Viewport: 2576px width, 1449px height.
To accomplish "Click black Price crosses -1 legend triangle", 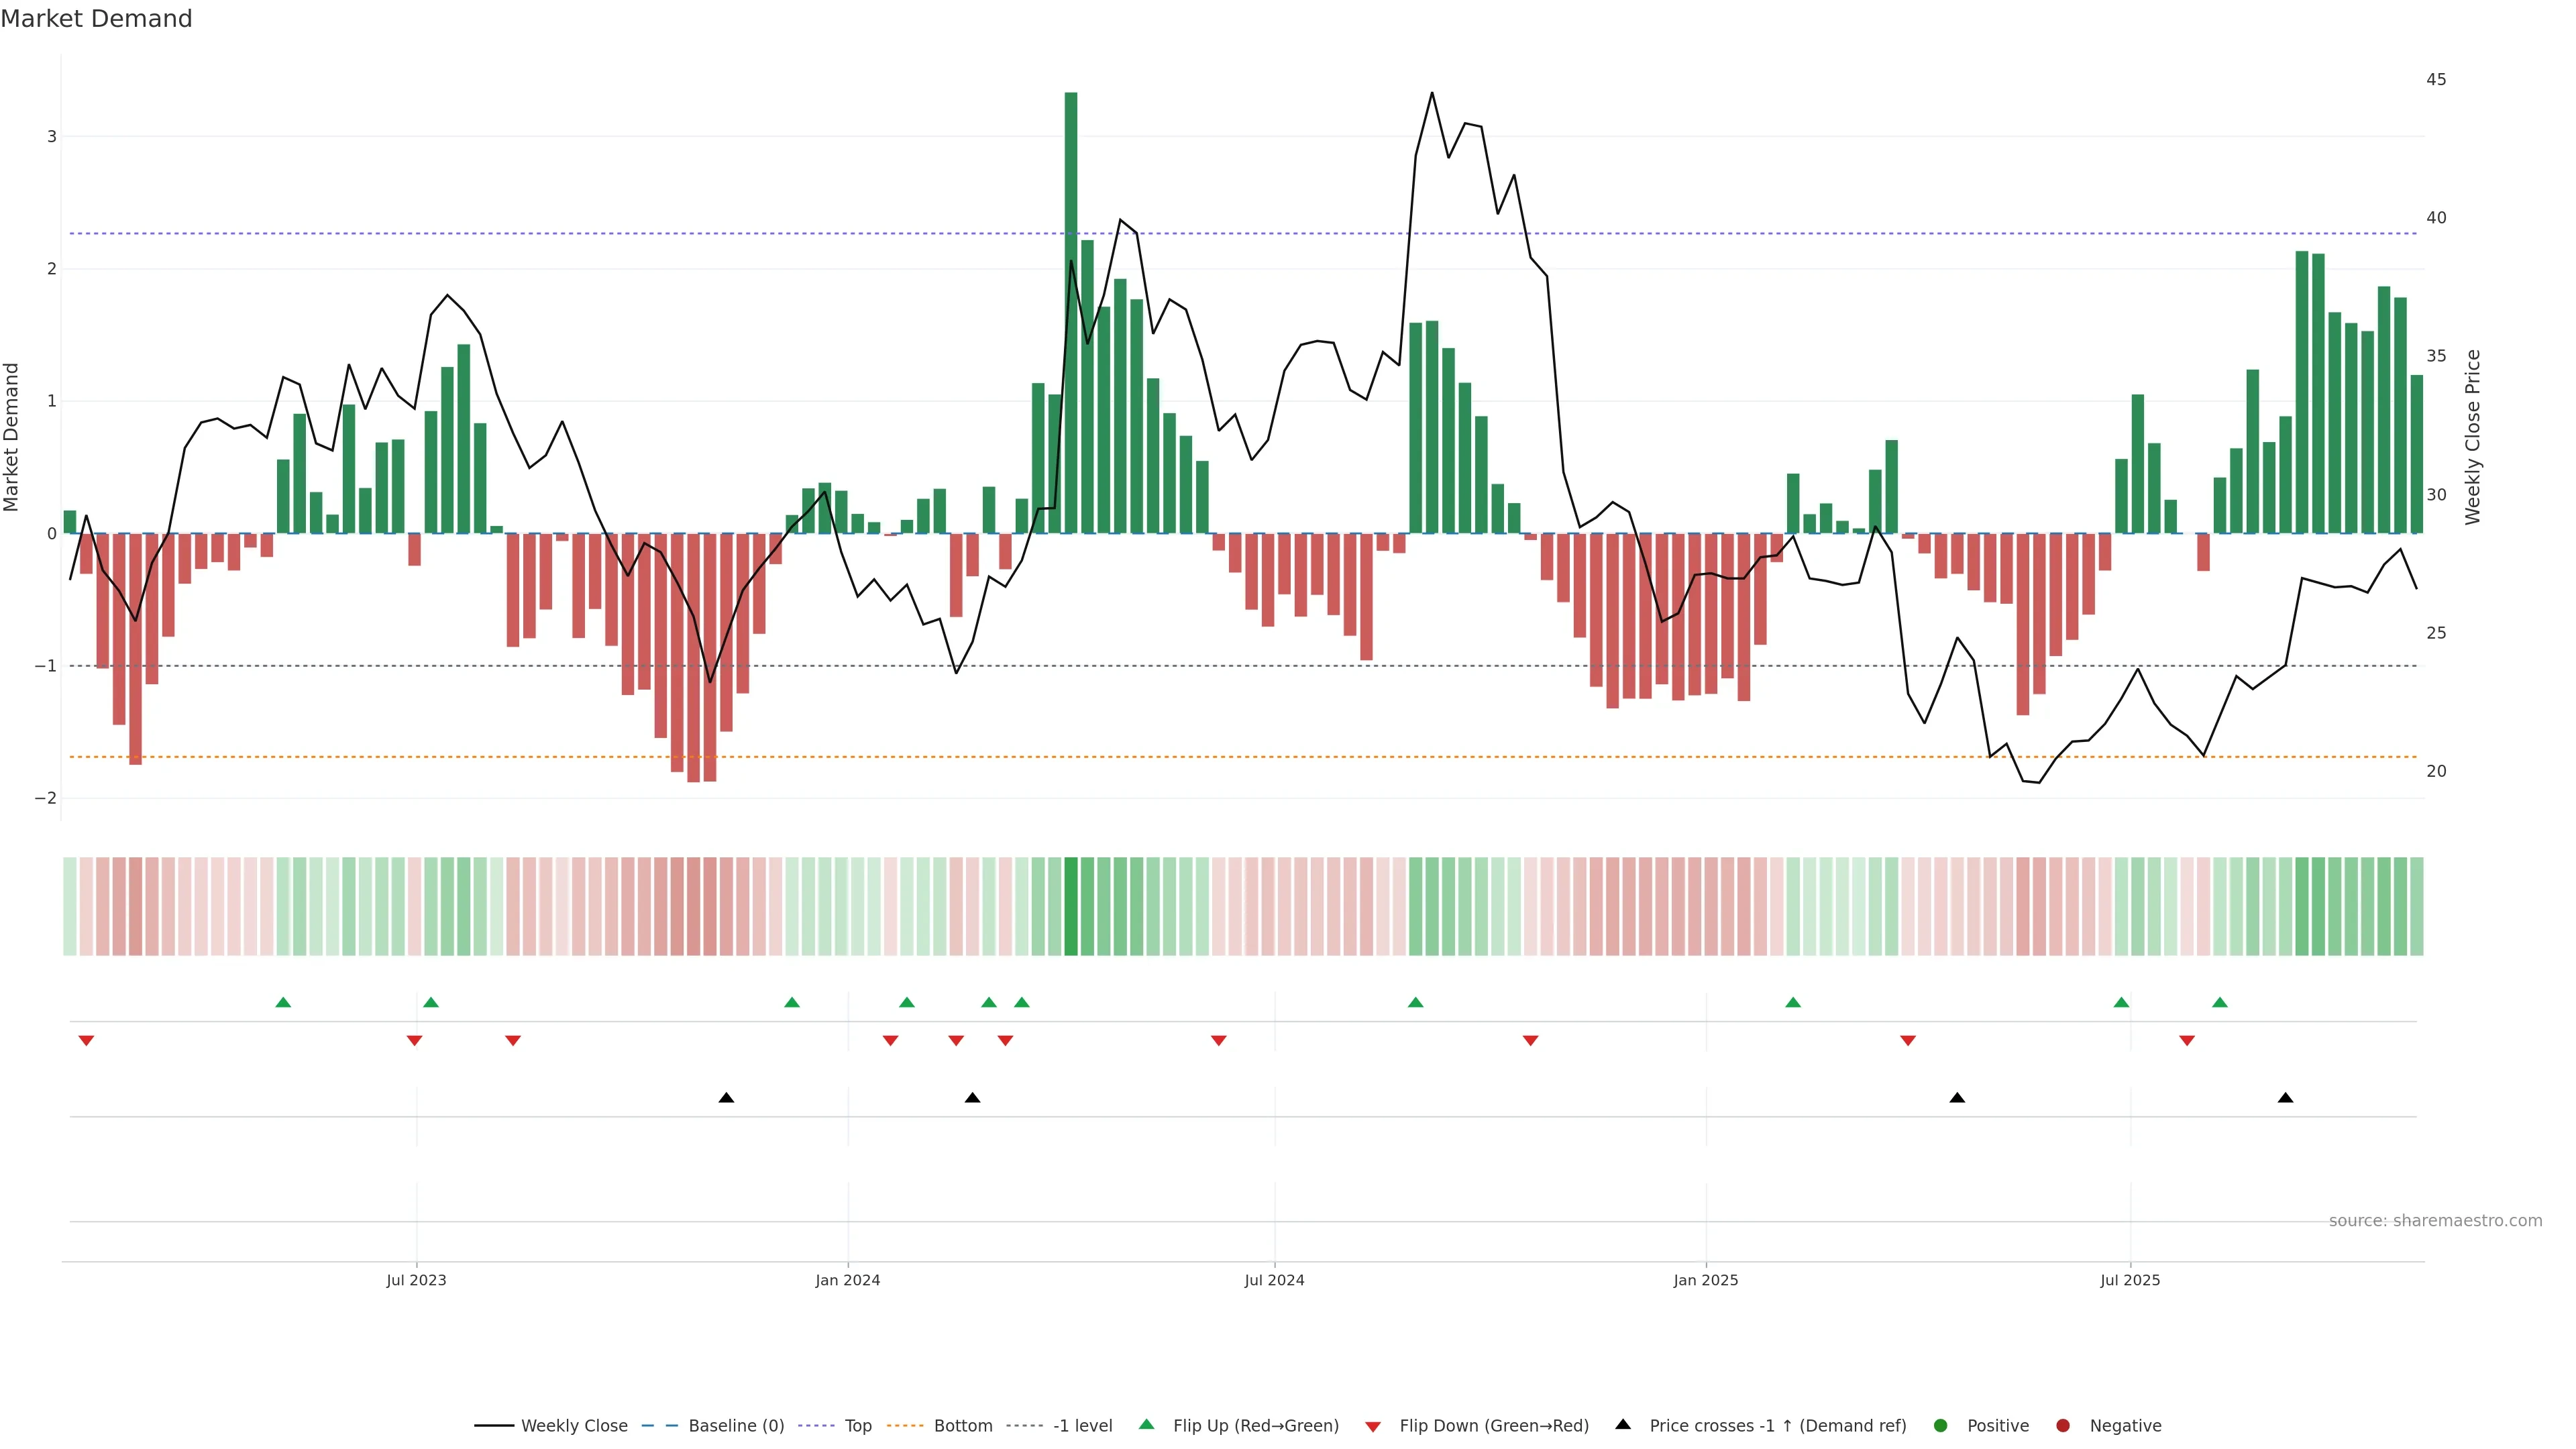I will pos(1623,1425).
